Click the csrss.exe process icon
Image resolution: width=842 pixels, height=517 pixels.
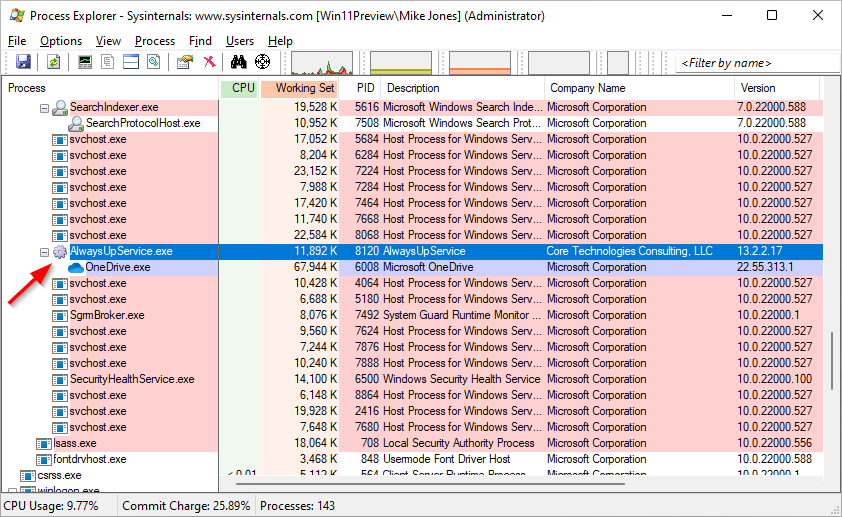pos(27,476)
